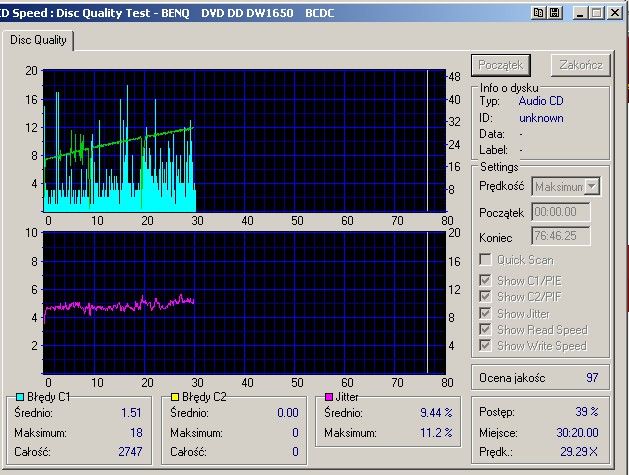Screen dimensions: 629x475
Task: Toggle the Show Write Speed checkbox
Action: click(x=485, y=345)
